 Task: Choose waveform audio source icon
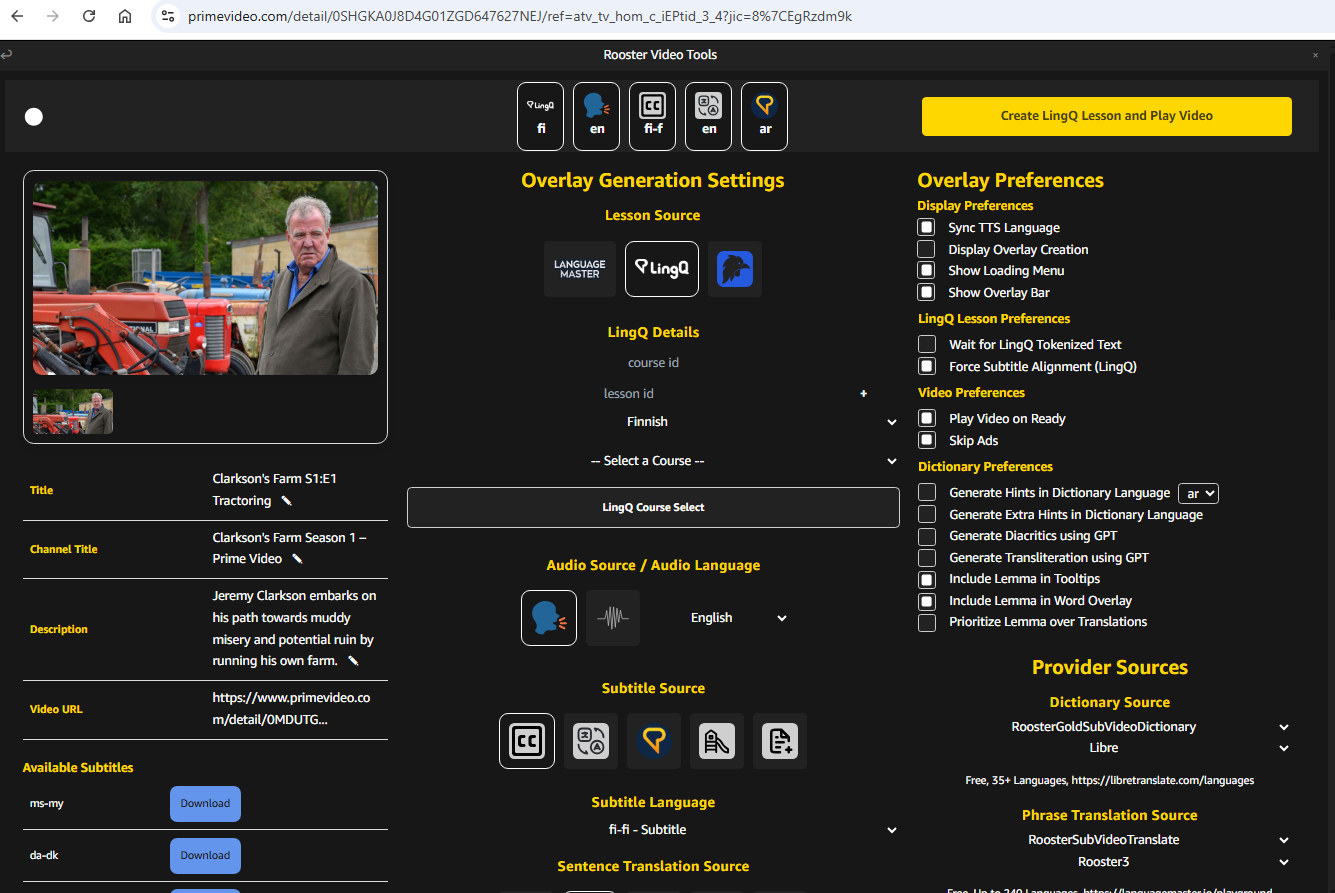613,618
